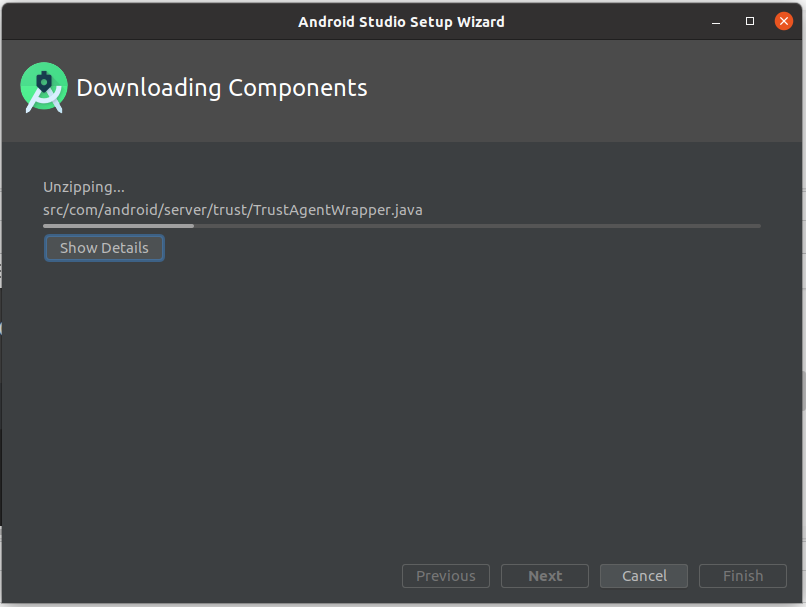Click the 'Unzipping...' status text
The width and height of the screenshot is (806, 607).
(84, 187)
